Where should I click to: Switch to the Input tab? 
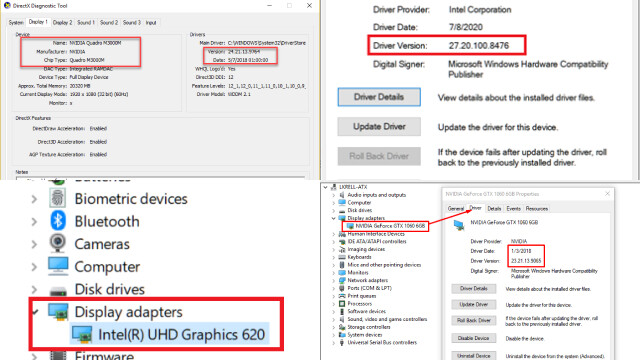click(151, 23)
